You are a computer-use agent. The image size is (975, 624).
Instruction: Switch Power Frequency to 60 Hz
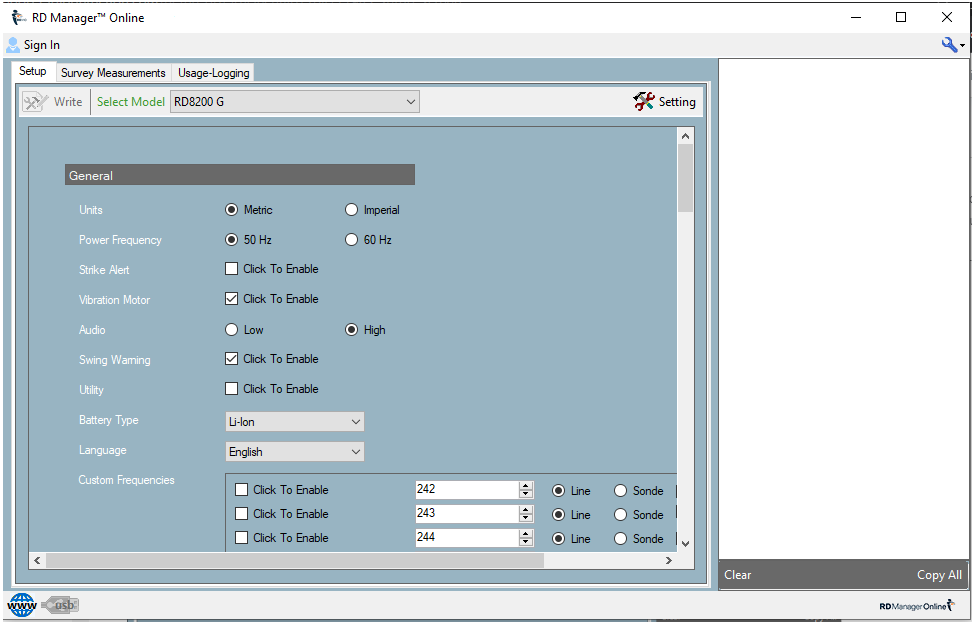click(351, 239)
